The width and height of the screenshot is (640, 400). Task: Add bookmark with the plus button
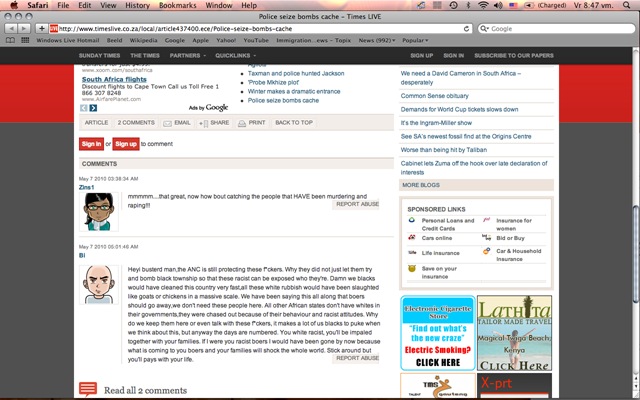click(x=41, y=29)
